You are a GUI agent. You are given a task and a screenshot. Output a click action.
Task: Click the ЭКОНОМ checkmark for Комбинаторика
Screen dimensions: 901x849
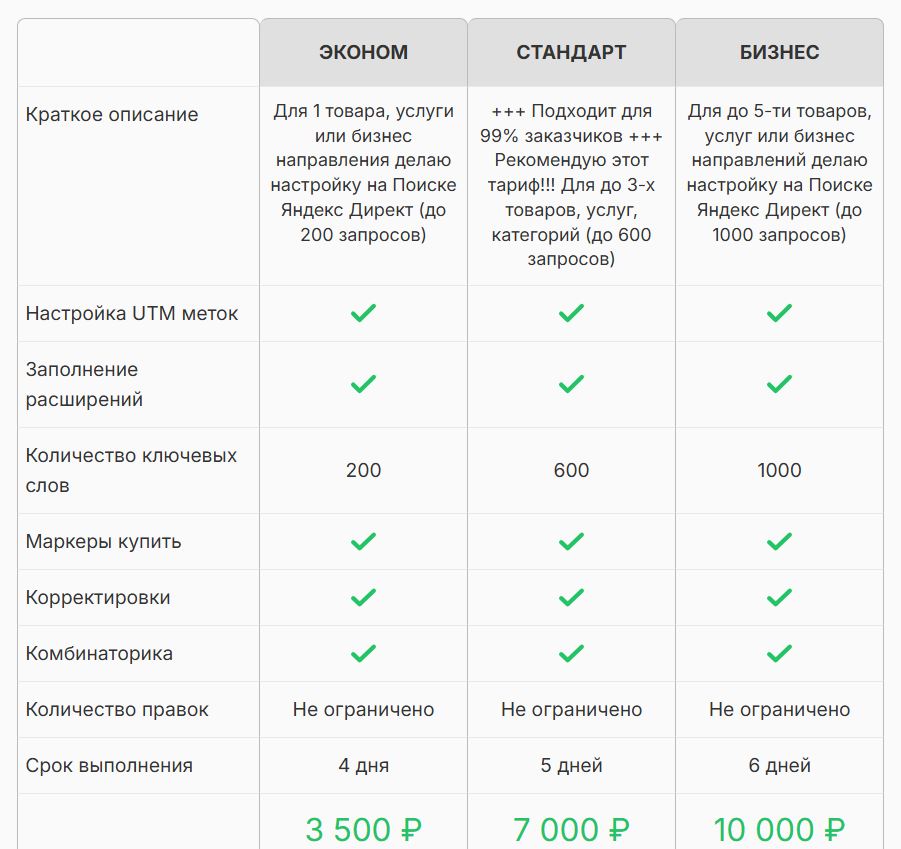(363, 653)
